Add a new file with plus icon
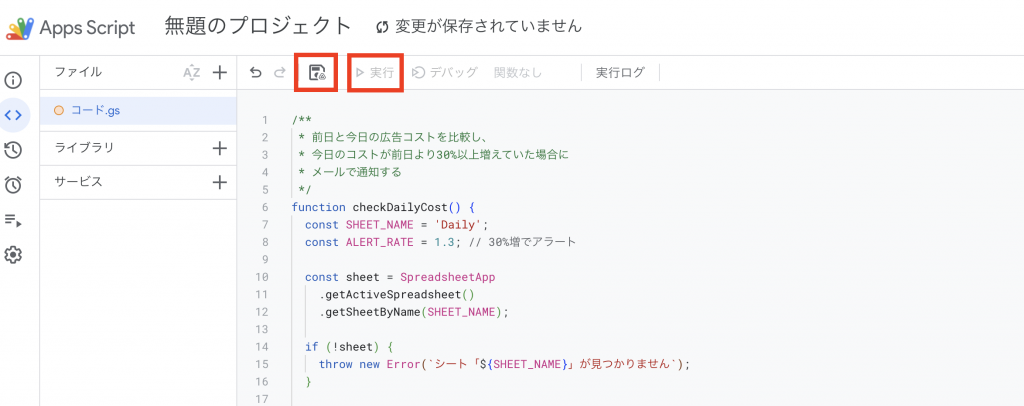 tap(220, 72)
